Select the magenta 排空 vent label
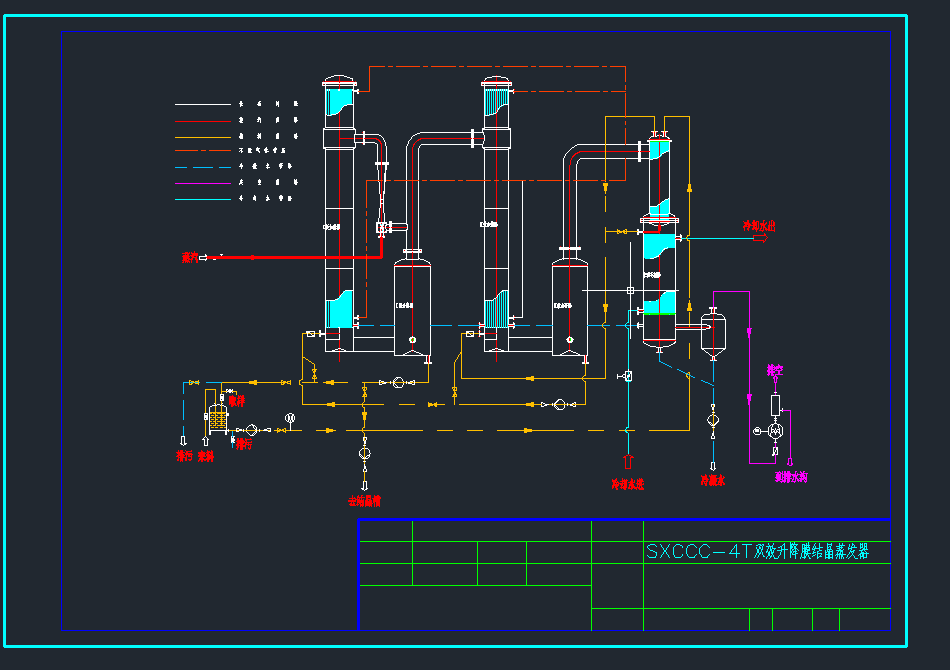Image resolution: width=950 pixels, height=670 pixels. pos(775,370)
